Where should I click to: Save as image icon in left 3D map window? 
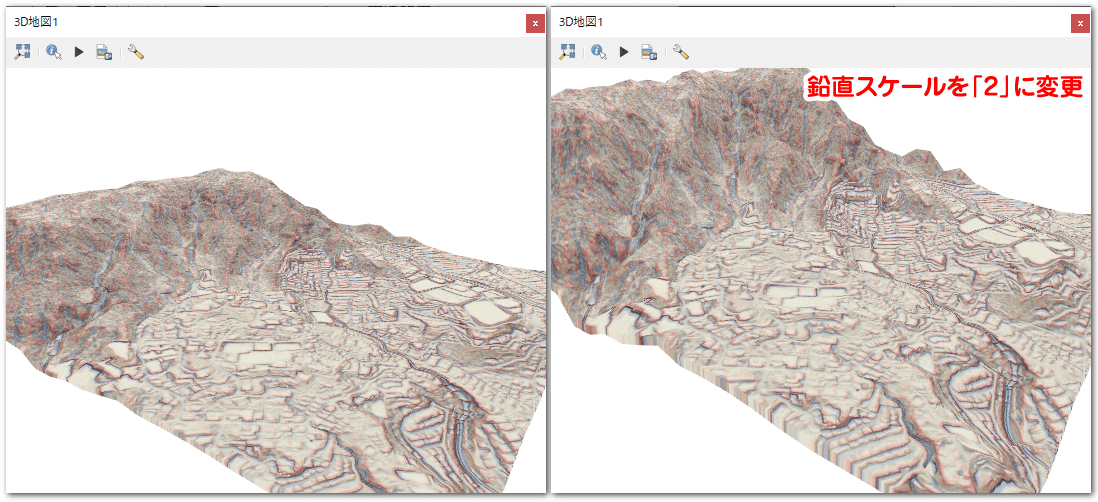pyautogui.click(x=104, y=52)
